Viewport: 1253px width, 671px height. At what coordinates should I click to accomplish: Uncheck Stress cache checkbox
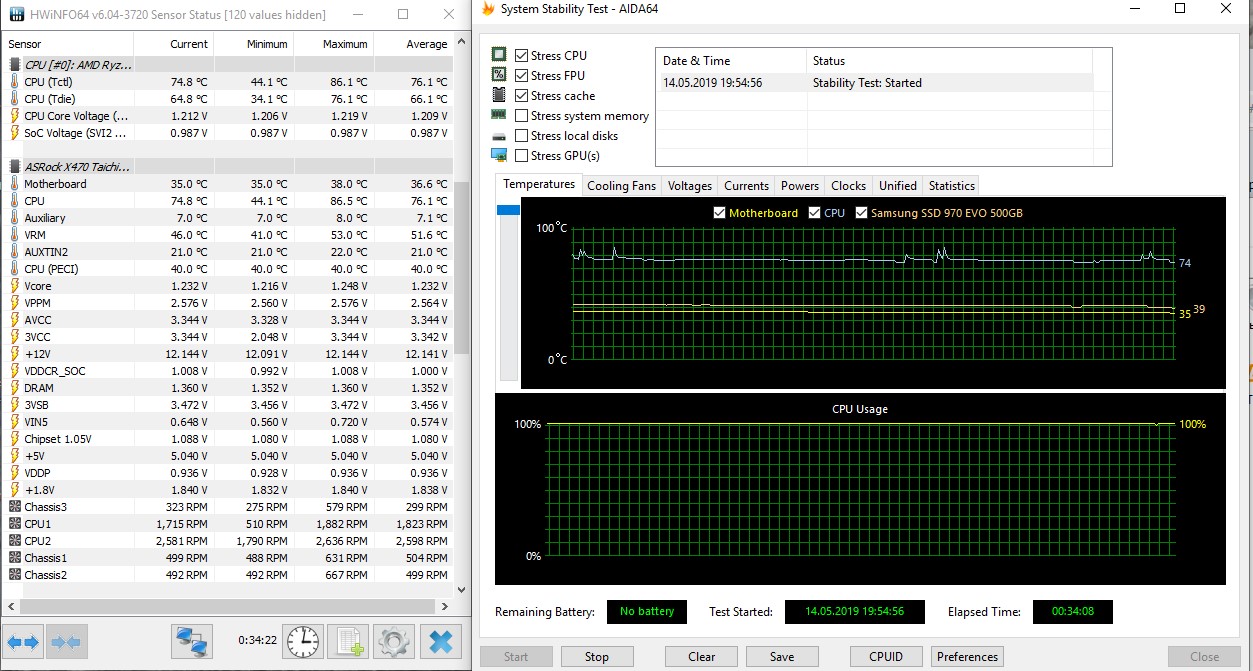521,95
